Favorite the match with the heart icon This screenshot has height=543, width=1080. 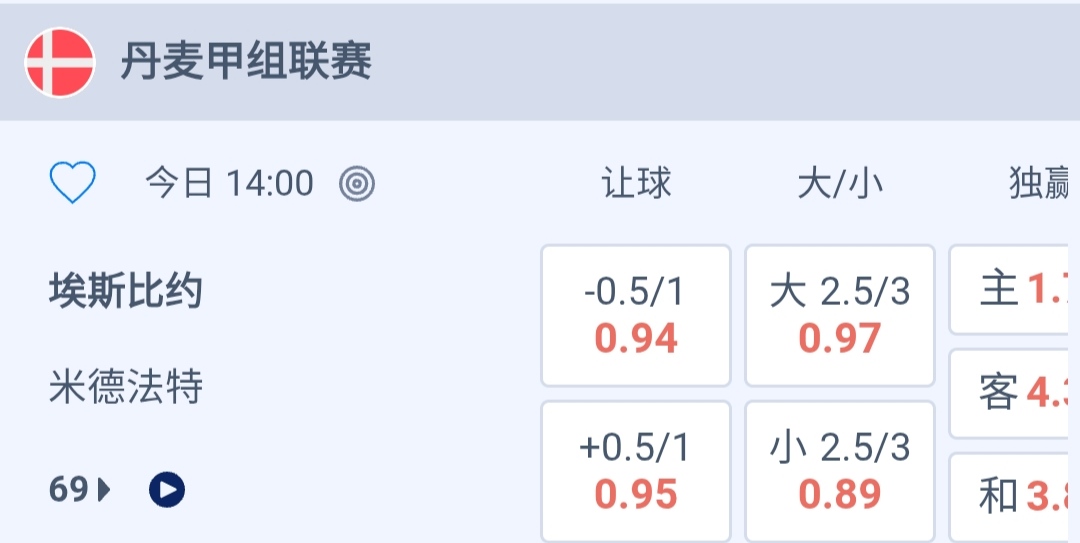(72, 183)
